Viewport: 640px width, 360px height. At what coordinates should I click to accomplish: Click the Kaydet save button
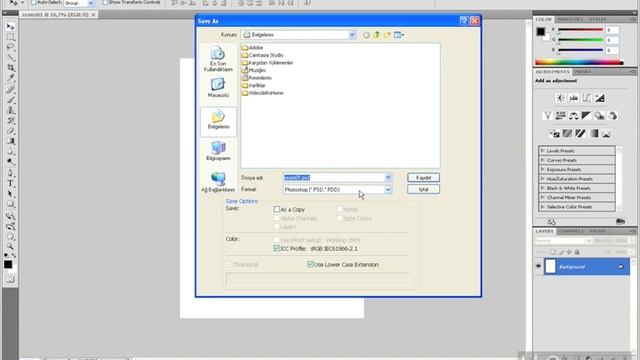423,178
